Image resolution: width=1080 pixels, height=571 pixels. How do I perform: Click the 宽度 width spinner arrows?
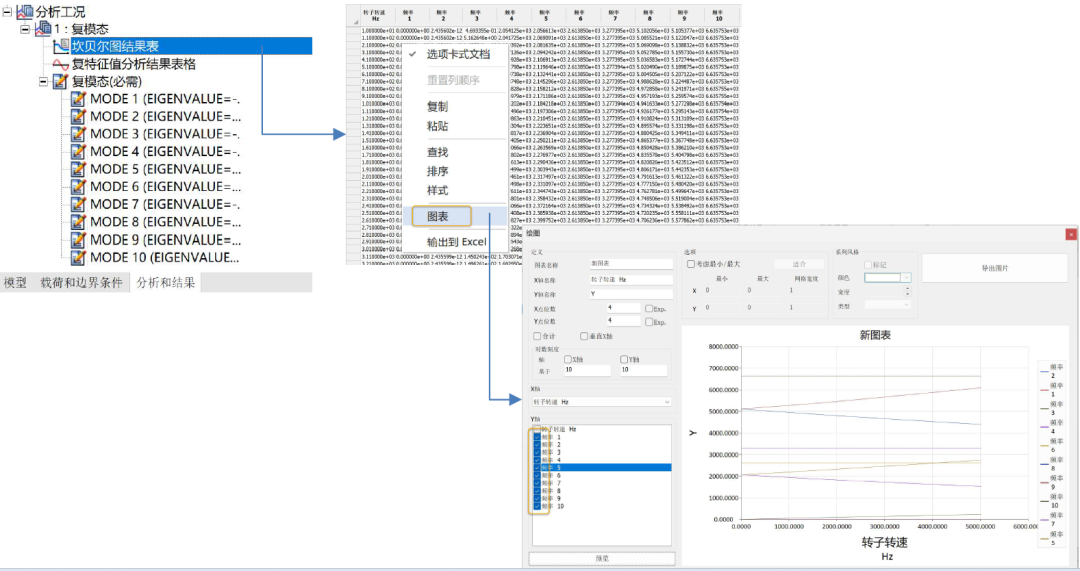click(907, 291)
